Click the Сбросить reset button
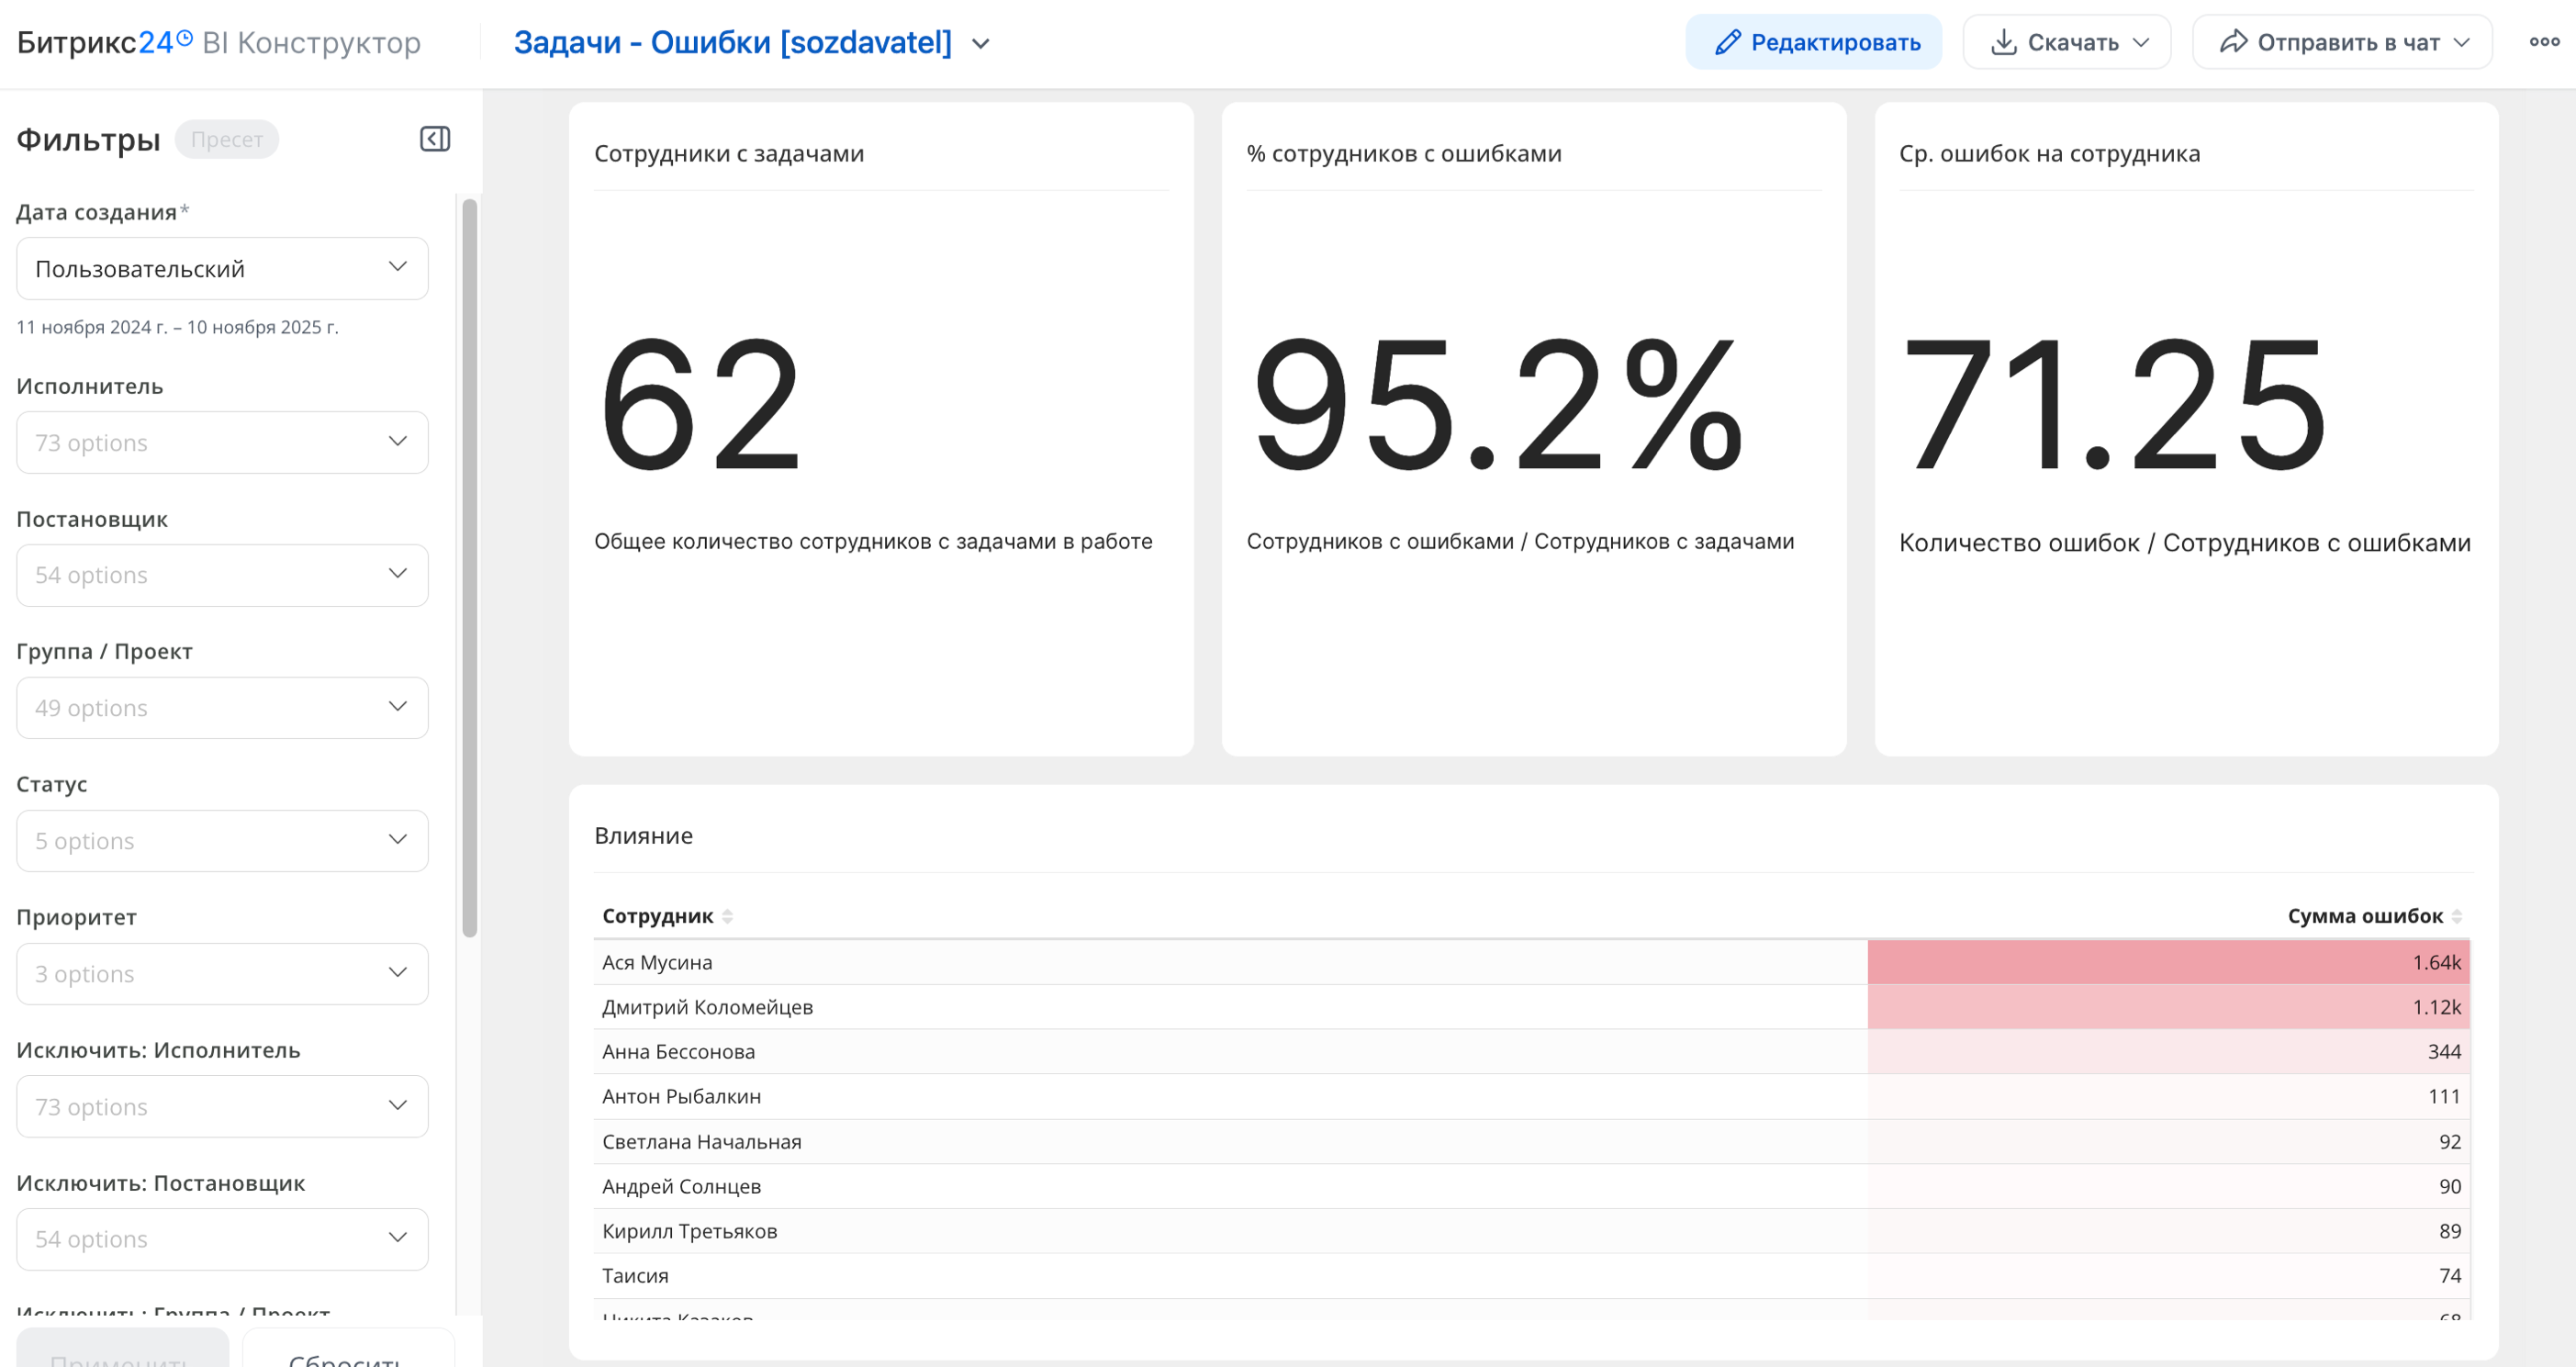The width and height of the screenshot is (2576, 1367). [347, 1352]
